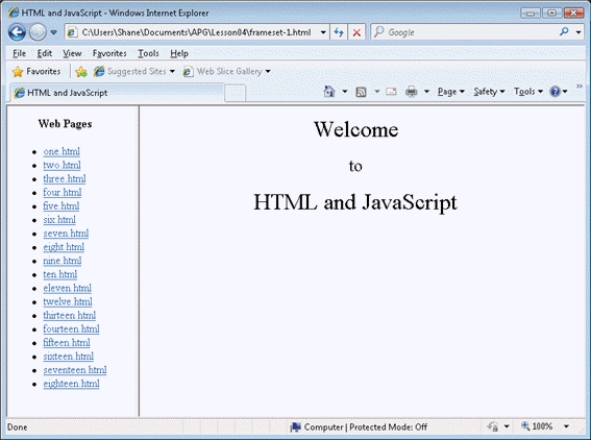Image resolution: width=591 pixels, height=440 pixels.
Task: Click the status bar security lock icon
Action: coord(493,427)
